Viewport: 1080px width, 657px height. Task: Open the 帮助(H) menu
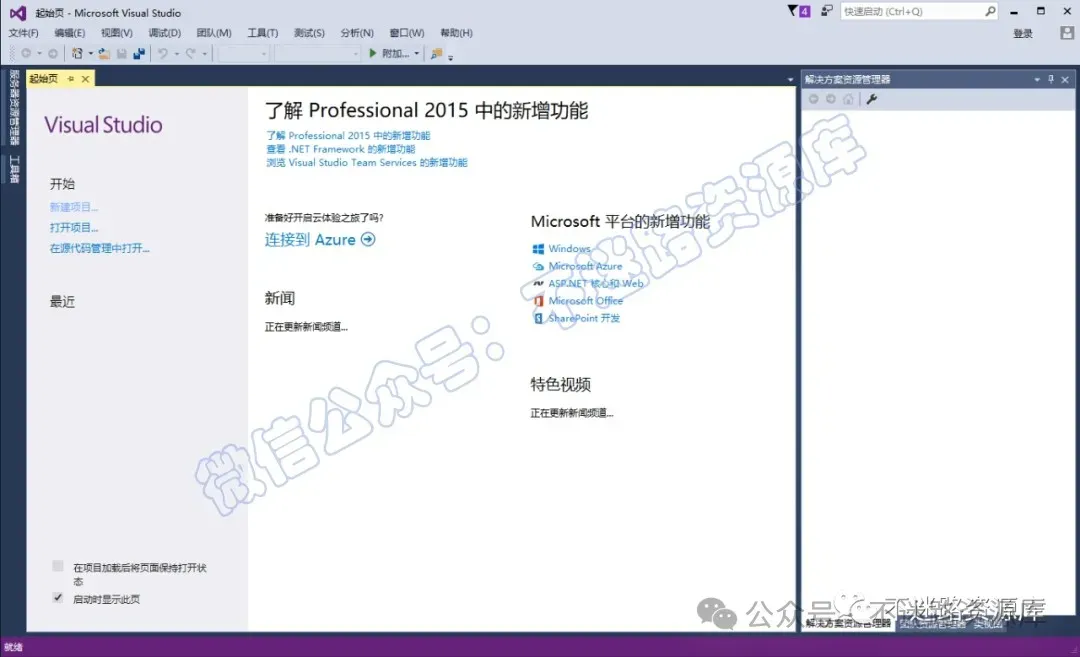pyautogui.click(x=456, y=32)
